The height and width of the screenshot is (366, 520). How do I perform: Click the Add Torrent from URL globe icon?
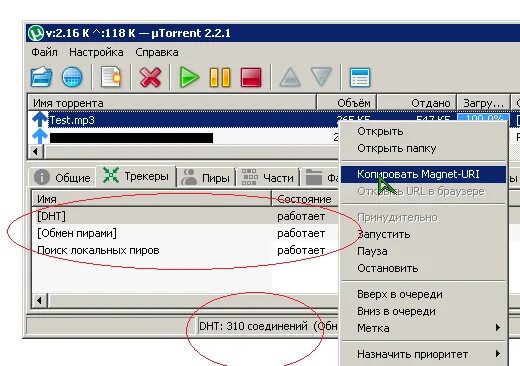[72, 77]
